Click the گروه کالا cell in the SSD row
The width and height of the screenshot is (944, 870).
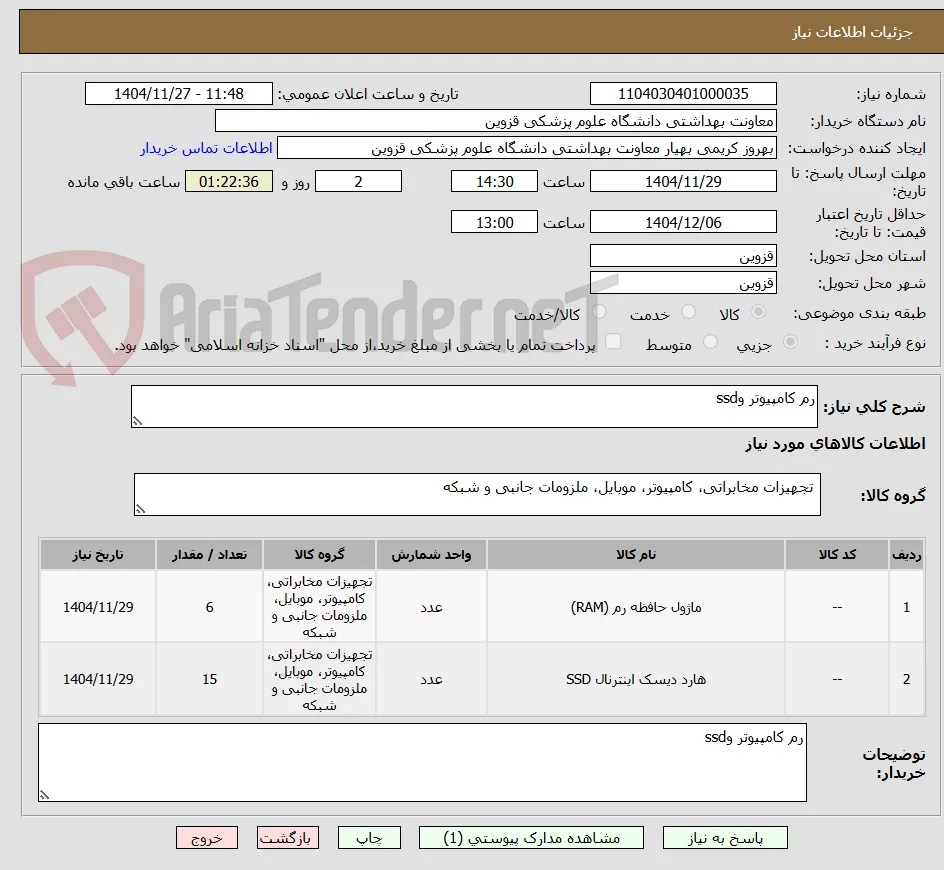319,679
